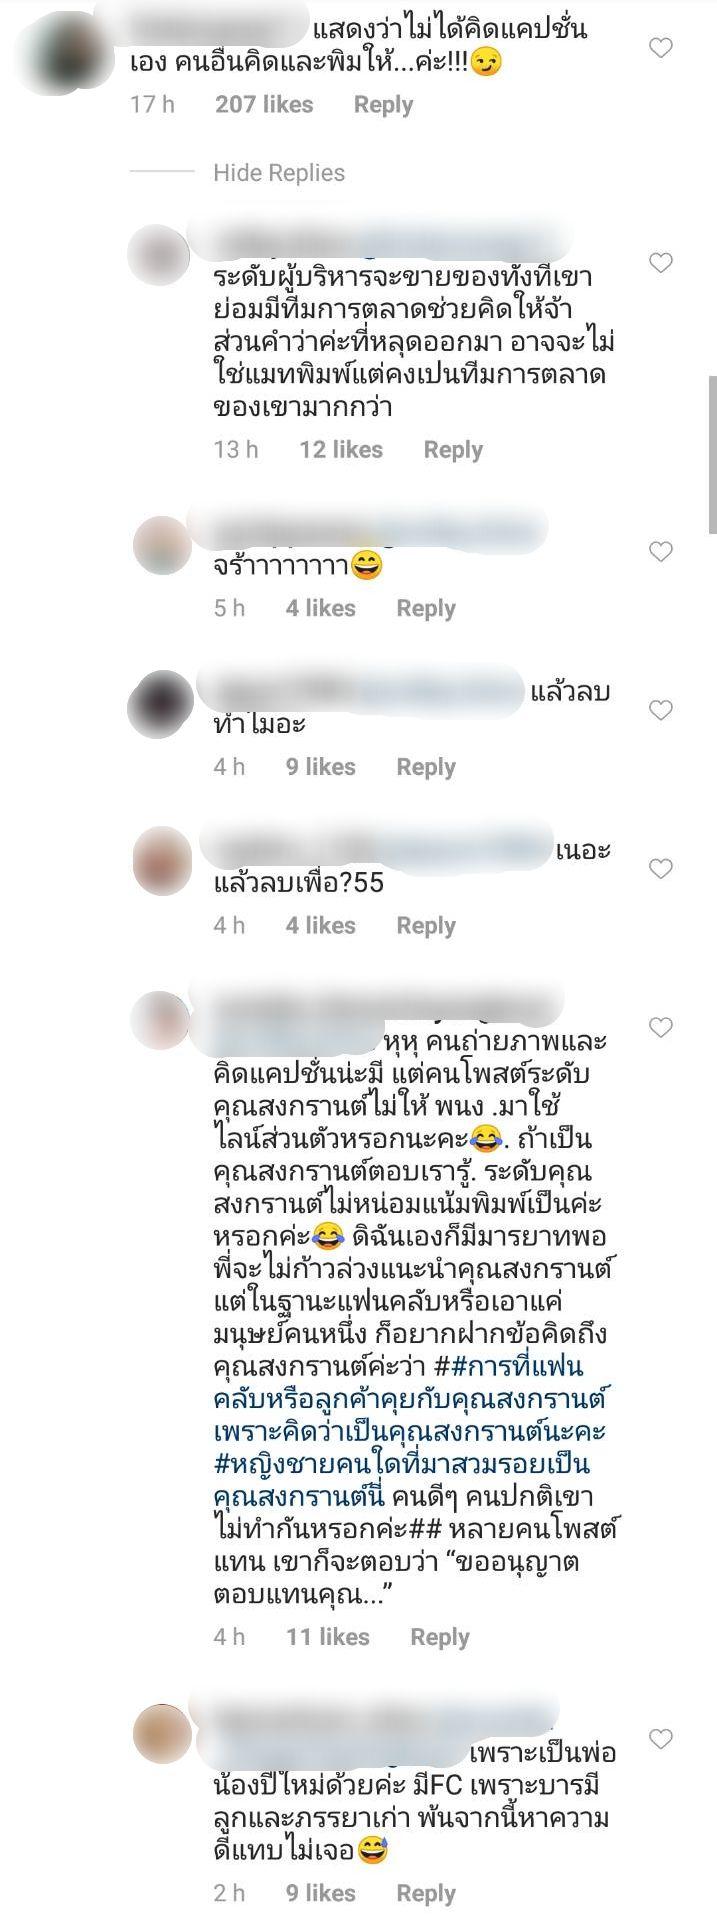Reply to the 13 h comment
717x1919 pixels.
tap(453, 450)
